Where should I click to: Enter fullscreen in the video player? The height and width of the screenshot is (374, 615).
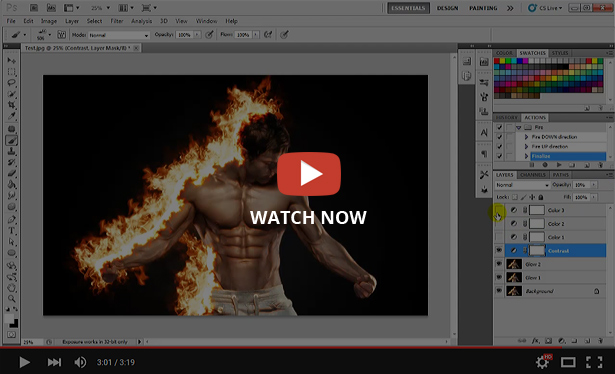tap(594, 362)
